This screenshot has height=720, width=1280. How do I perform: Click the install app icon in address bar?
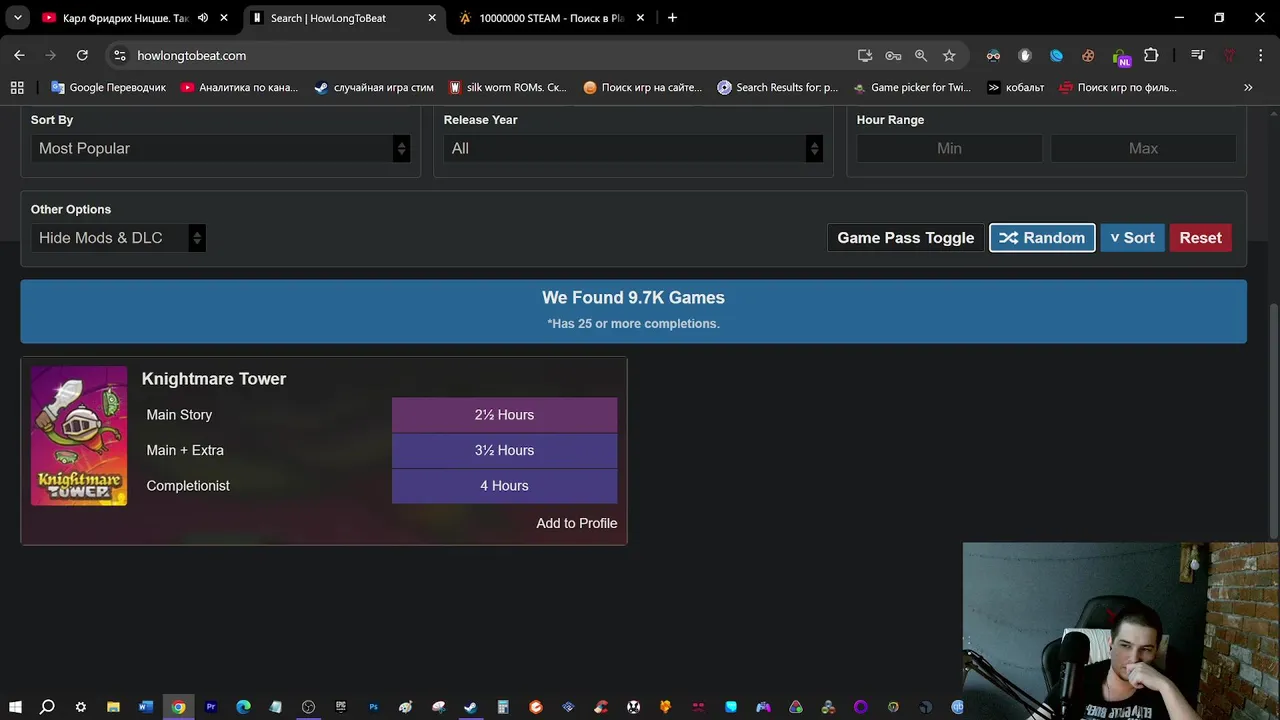865,56
